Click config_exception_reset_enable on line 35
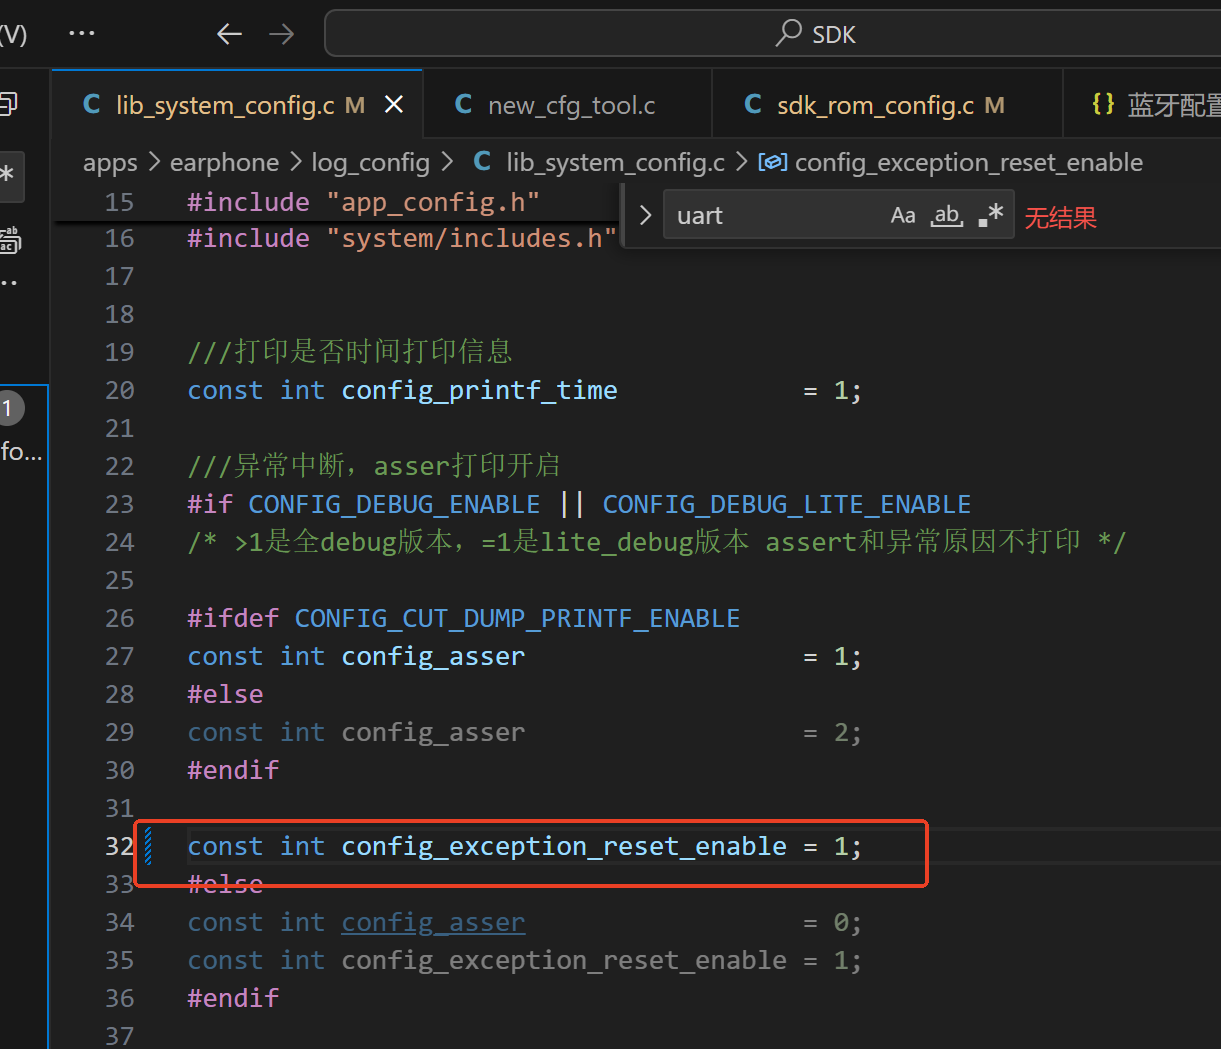This screenshot has height=1049, width=1221. click(564, 960)
